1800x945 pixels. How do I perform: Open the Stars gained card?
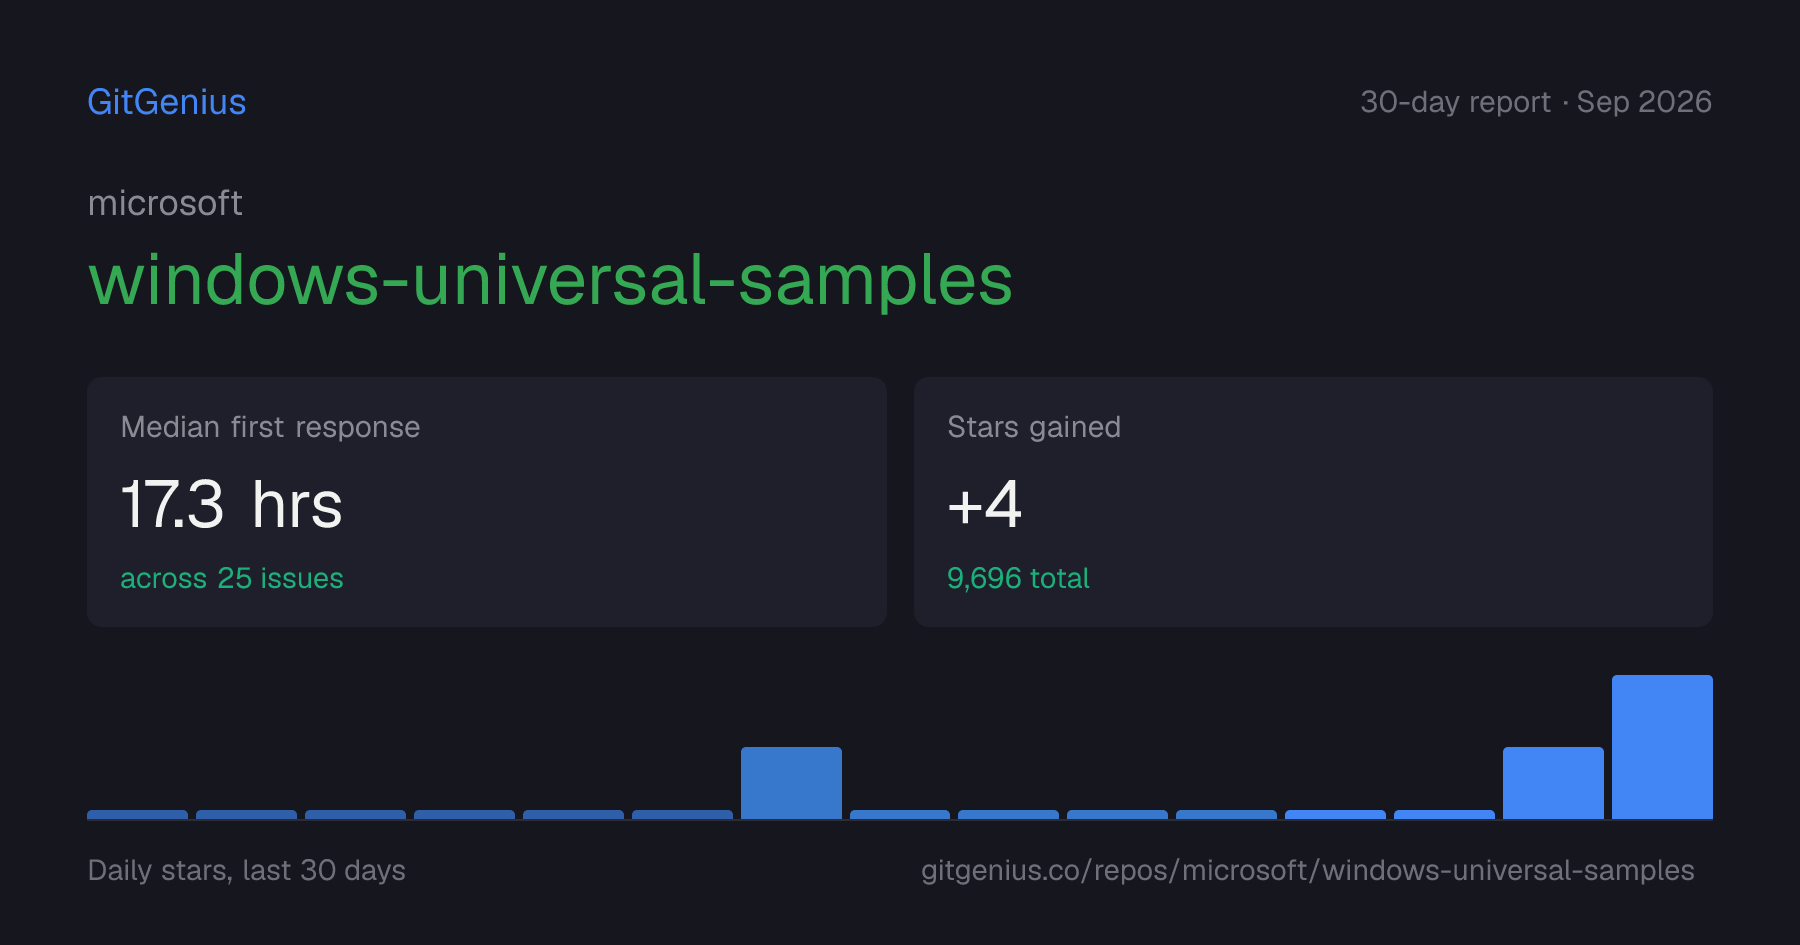pyautogui.click(x=1313, y=502)
